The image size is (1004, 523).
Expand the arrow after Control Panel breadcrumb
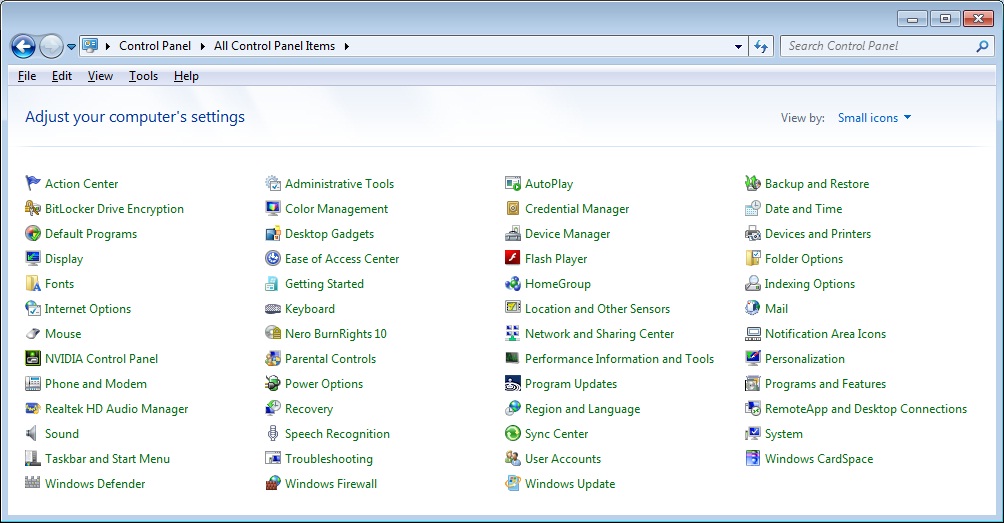click(x=202, y=46)
